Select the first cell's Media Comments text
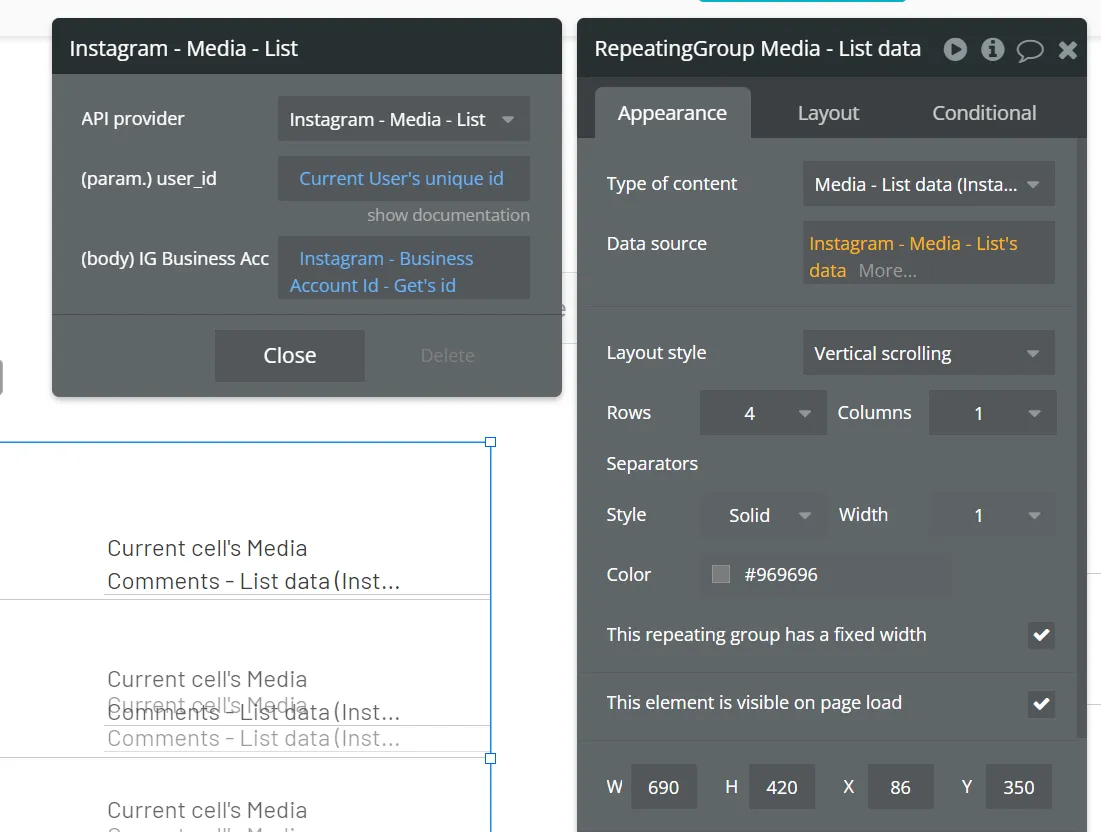The image size is (1101, 832). [253, 564]
